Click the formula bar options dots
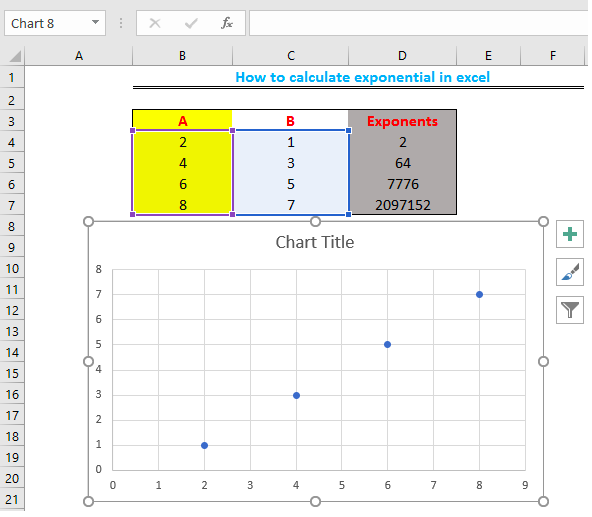 pos(121,23)
